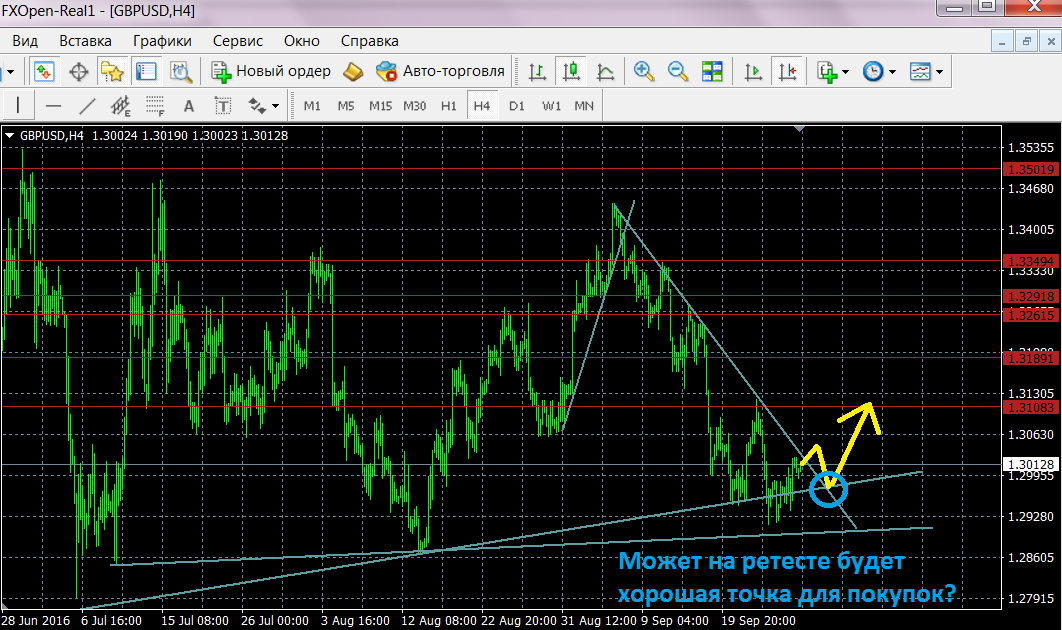Restore the inner chart window
This screenshot has height=630, width=1062.
(x=1027, y=41)
